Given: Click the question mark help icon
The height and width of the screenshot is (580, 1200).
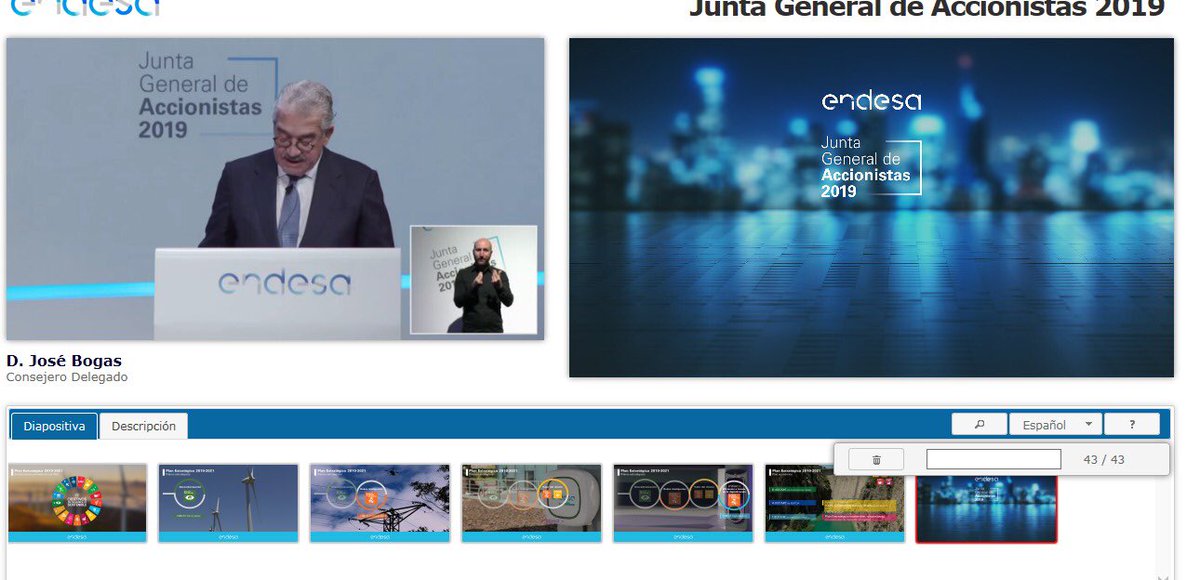Looking at the screenshot, I should click(1132, 423).
